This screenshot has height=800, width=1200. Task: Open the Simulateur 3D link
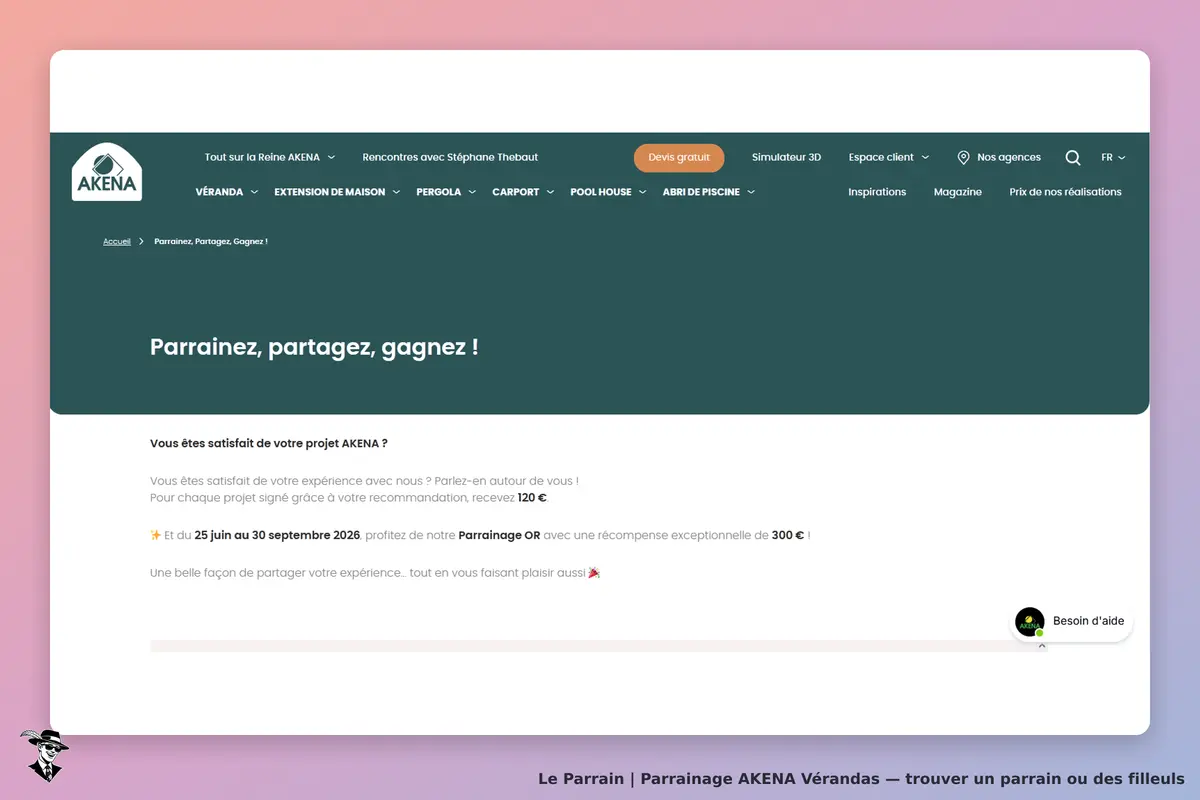coord(786,158)
